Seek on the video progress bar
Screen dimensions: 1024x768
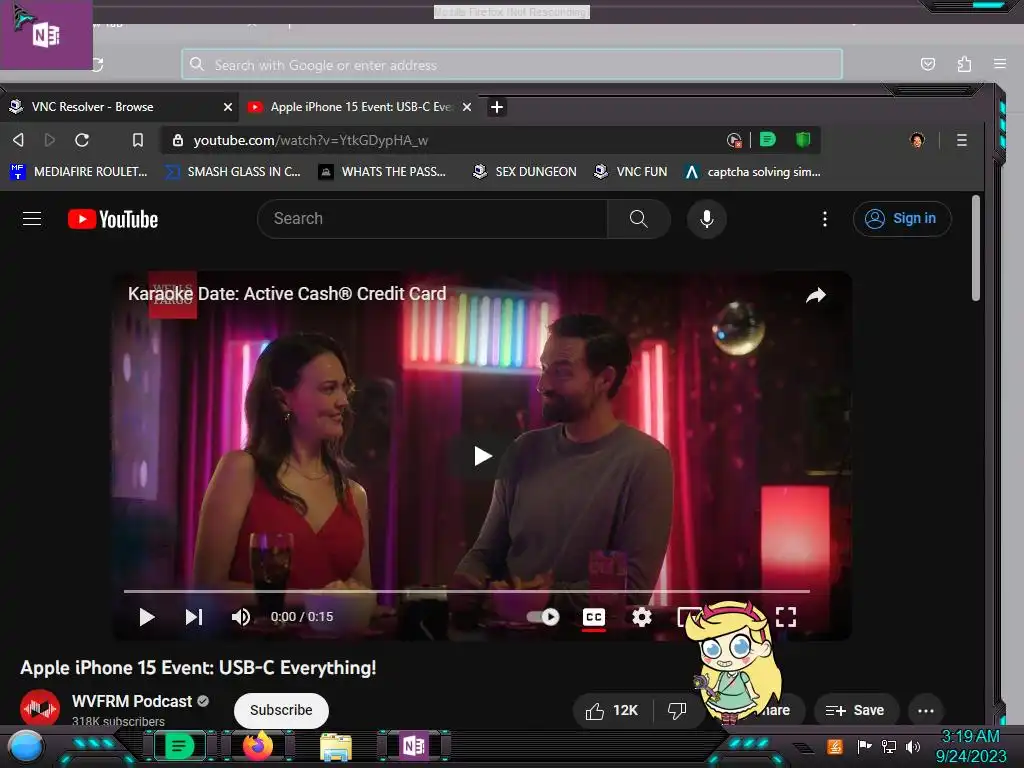[467, 591]
